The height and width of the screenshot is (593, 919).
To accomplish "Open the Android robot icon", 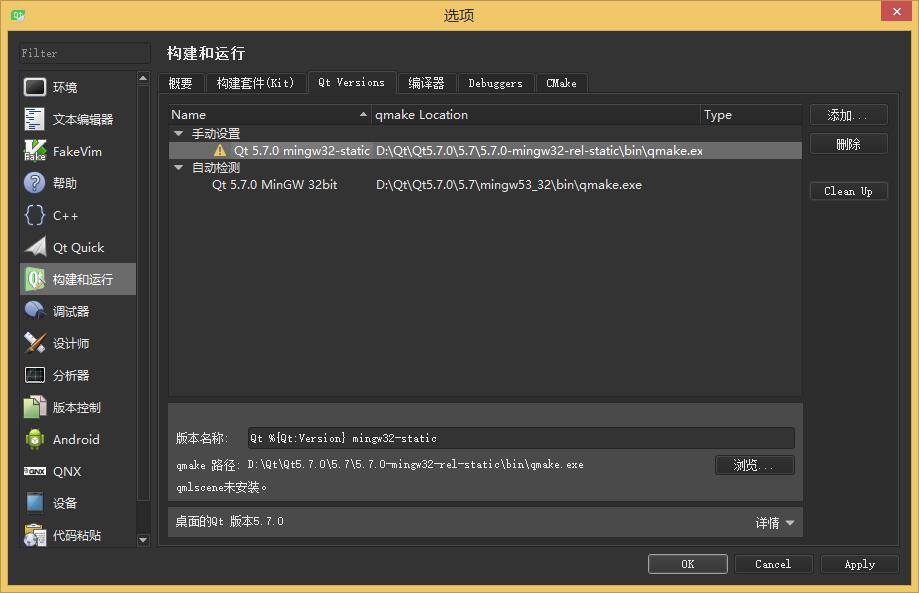I will 35,439.
